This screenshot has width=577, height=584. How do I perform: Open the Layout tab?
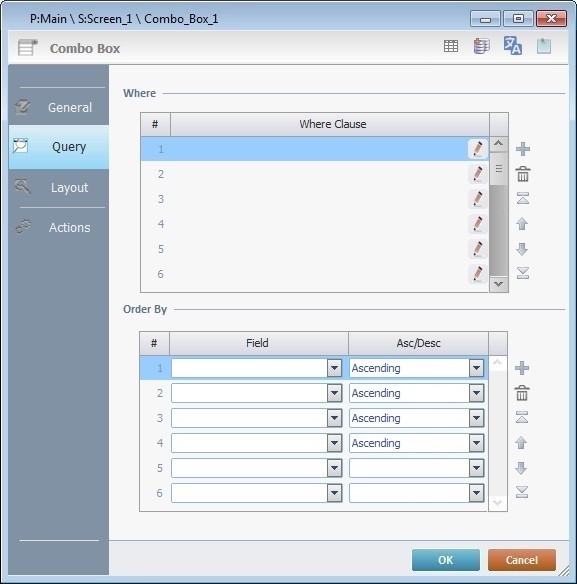tap(59, 187)
